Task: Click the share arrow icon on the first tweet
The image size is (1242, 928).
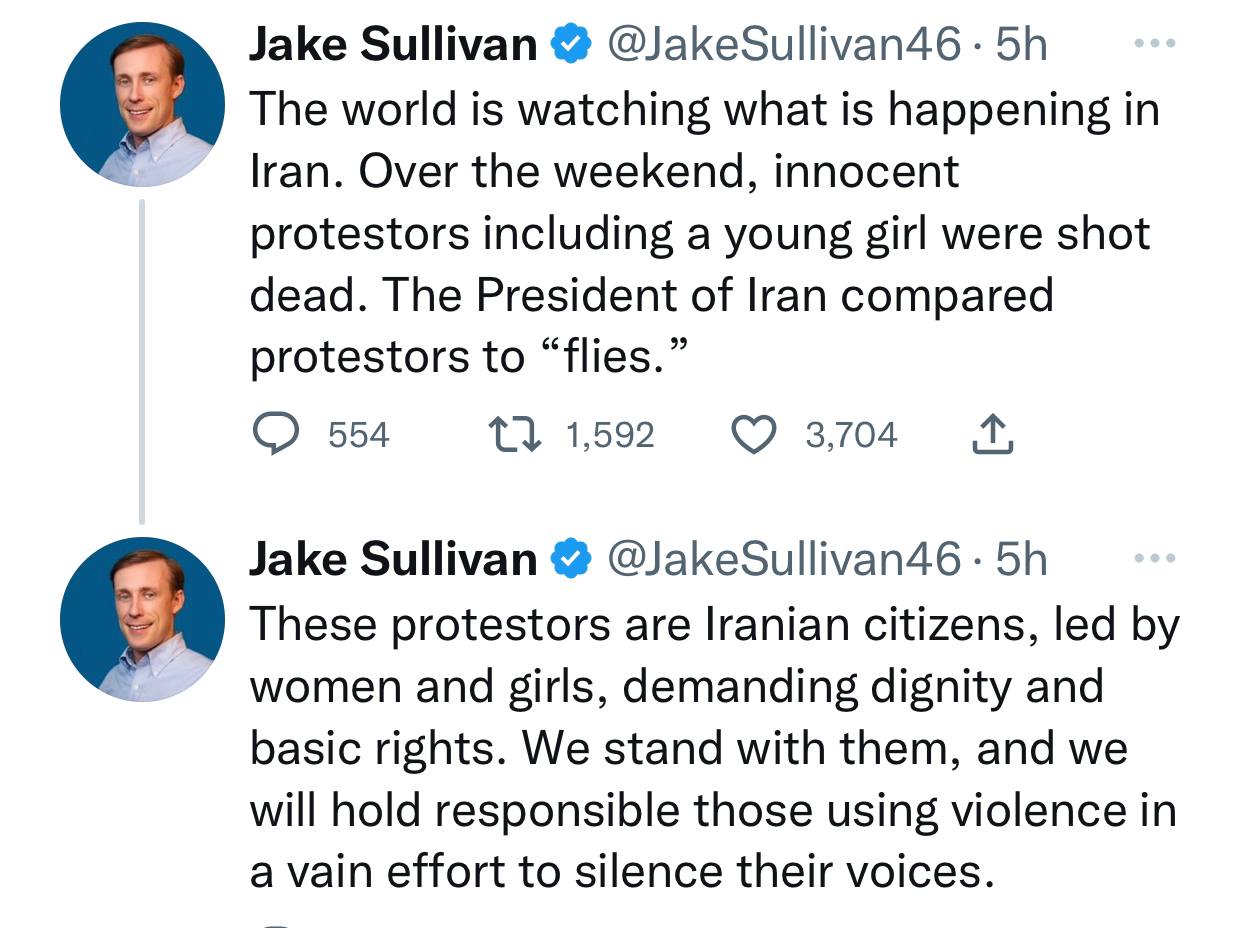Action: [x=993, y=435]
